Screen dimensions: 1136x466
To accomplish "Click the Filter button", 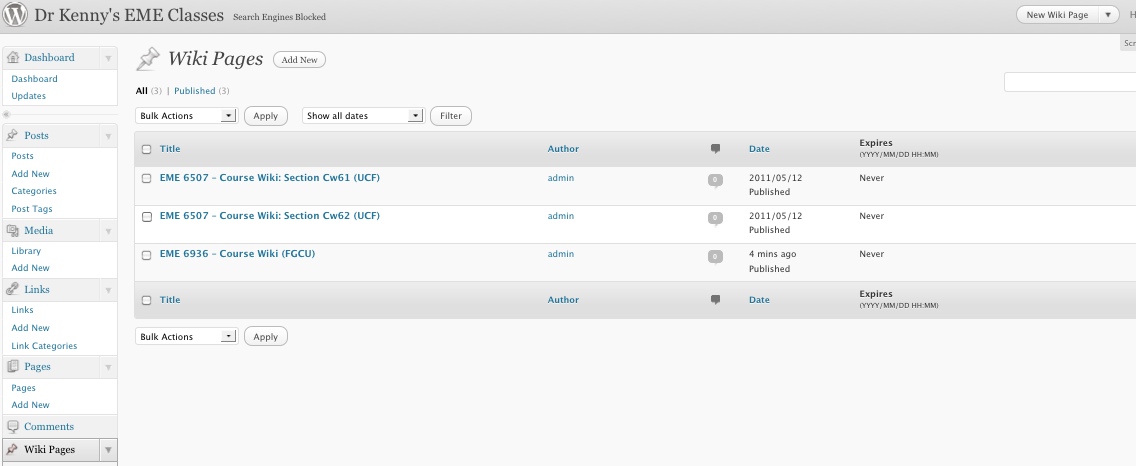I will [451, 116].
